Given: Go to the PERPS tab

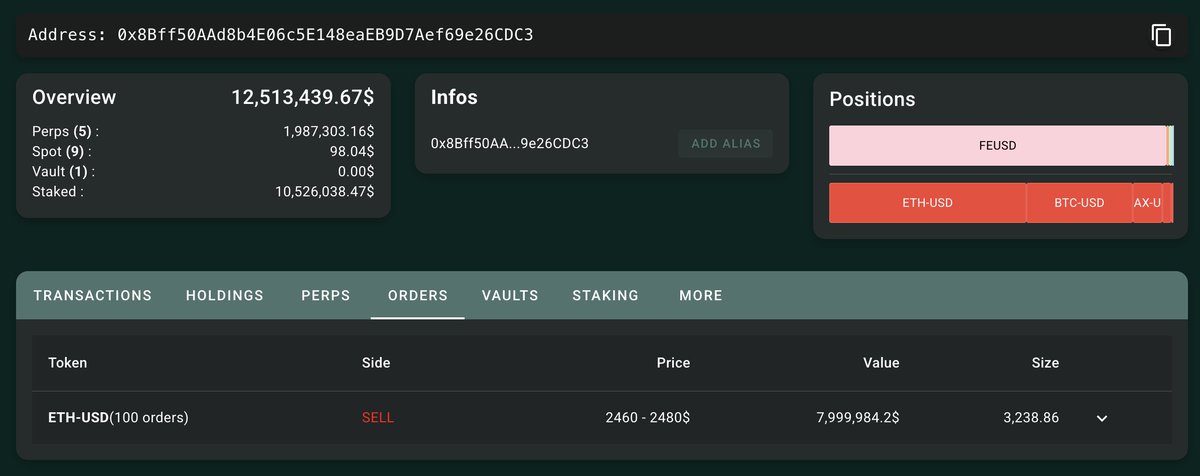Looking at the screenshot, I should (326, 296).
